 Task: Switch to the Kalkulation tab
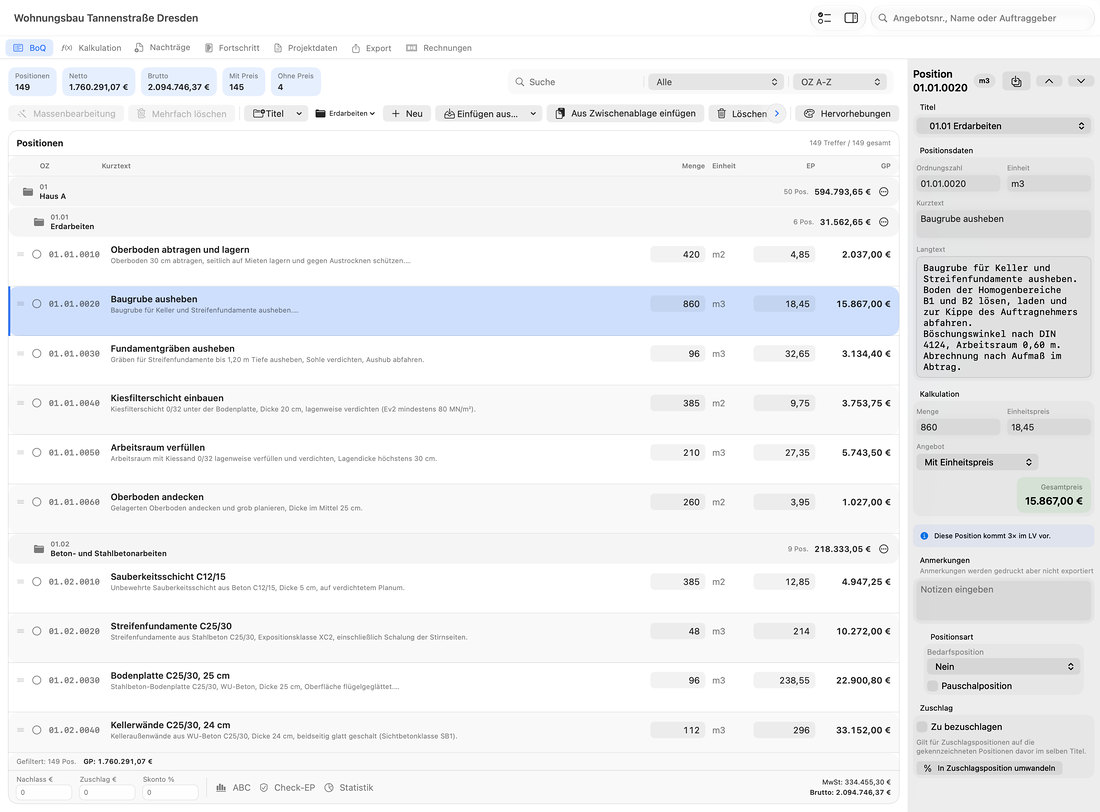91,48
